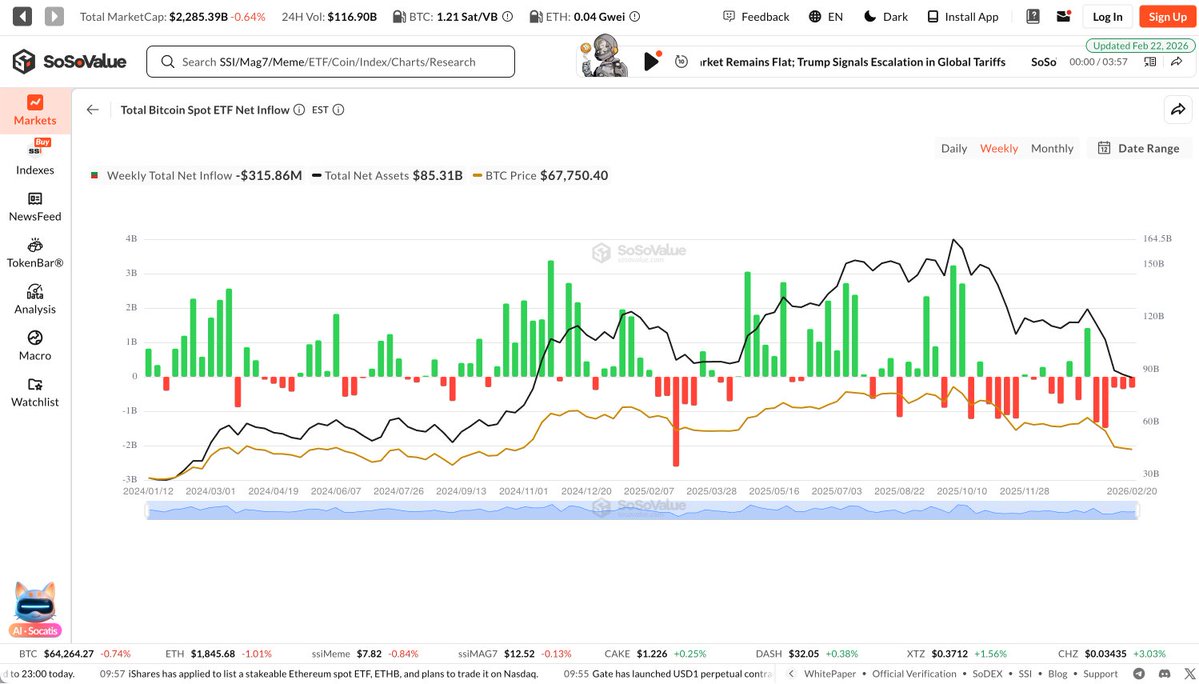
Task: Open the WhitePaper link
Action: coord(832,673)
